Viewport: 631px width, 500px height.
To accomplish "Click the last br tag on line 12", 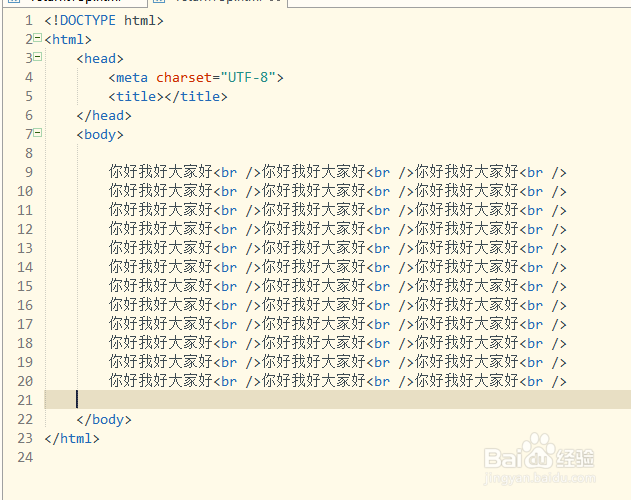I will [x=543, y=229].
